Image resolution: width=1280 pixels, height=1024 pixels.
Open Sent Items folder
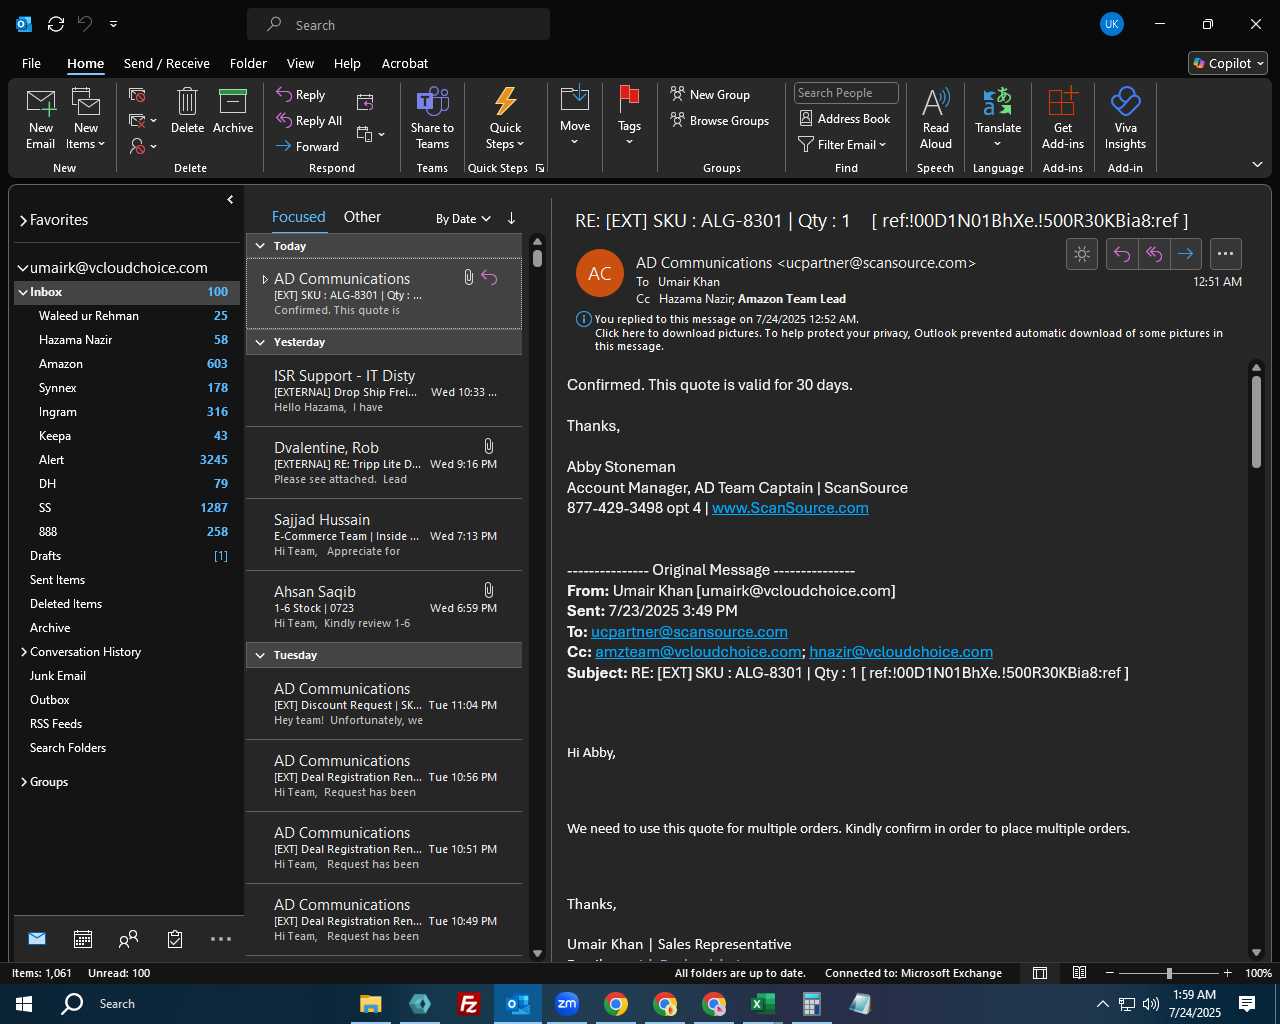tap(57, 580)
